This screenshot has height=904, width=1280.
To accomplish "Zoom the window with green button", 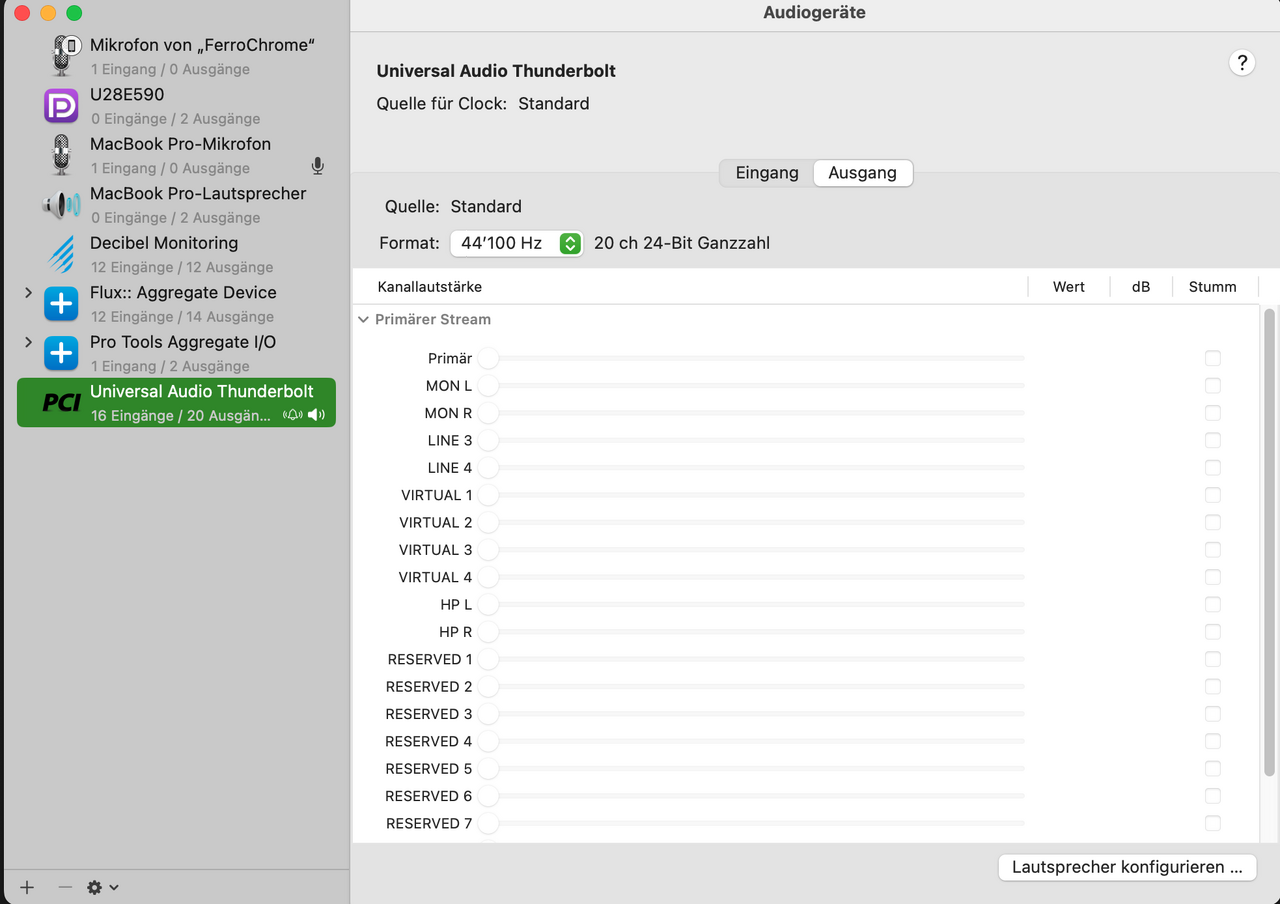I will (x=74, y=13).
